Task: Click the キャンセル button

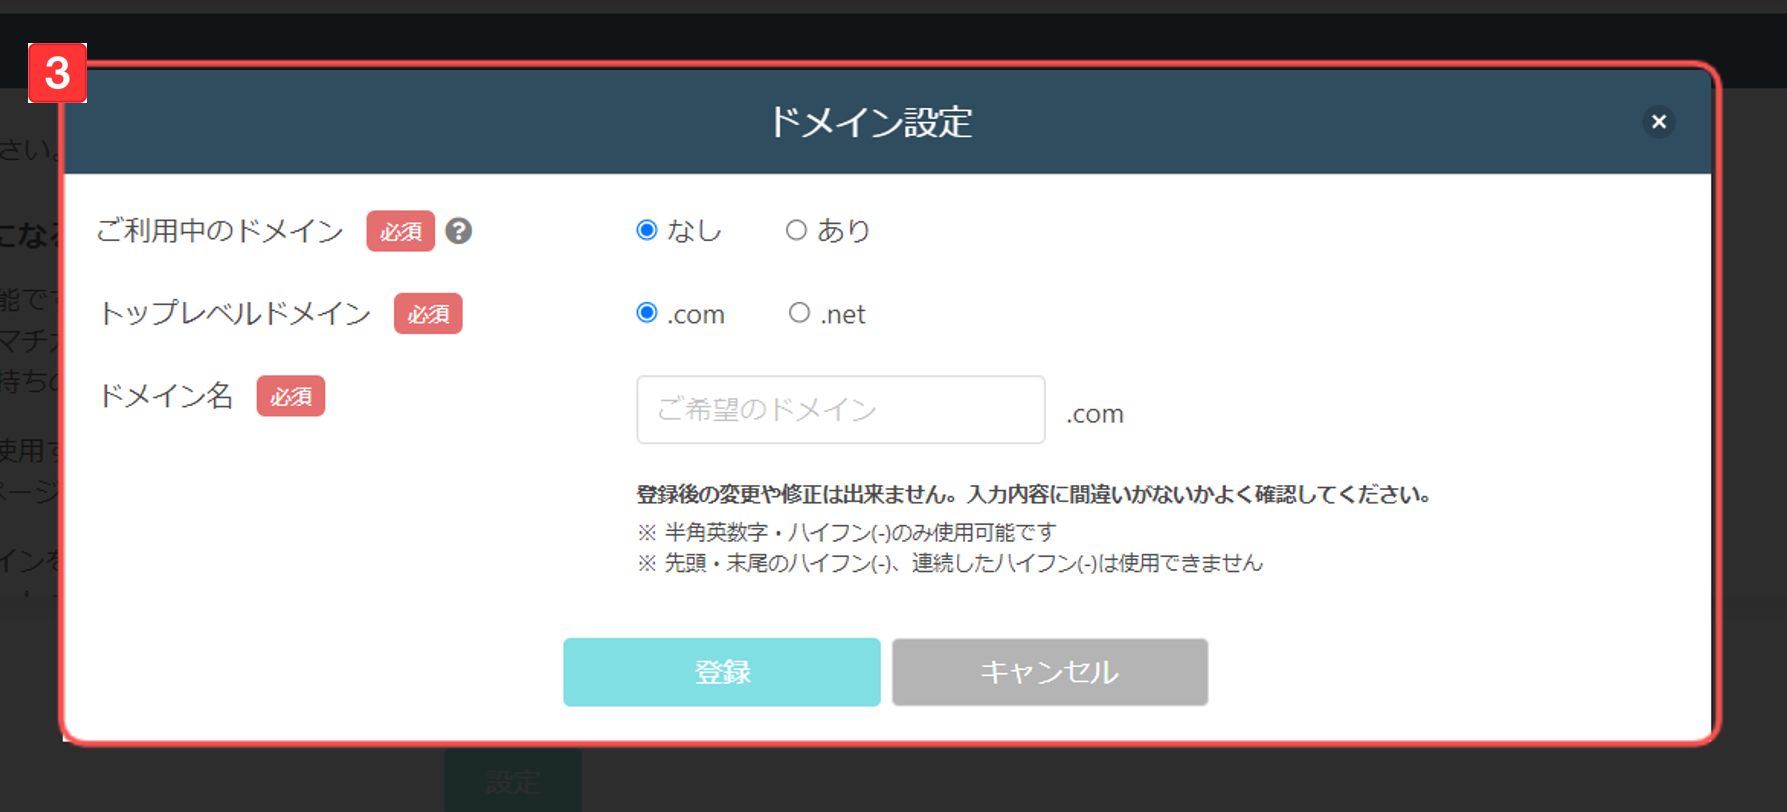Action: pyautogui.click(x=1050, y=672)
